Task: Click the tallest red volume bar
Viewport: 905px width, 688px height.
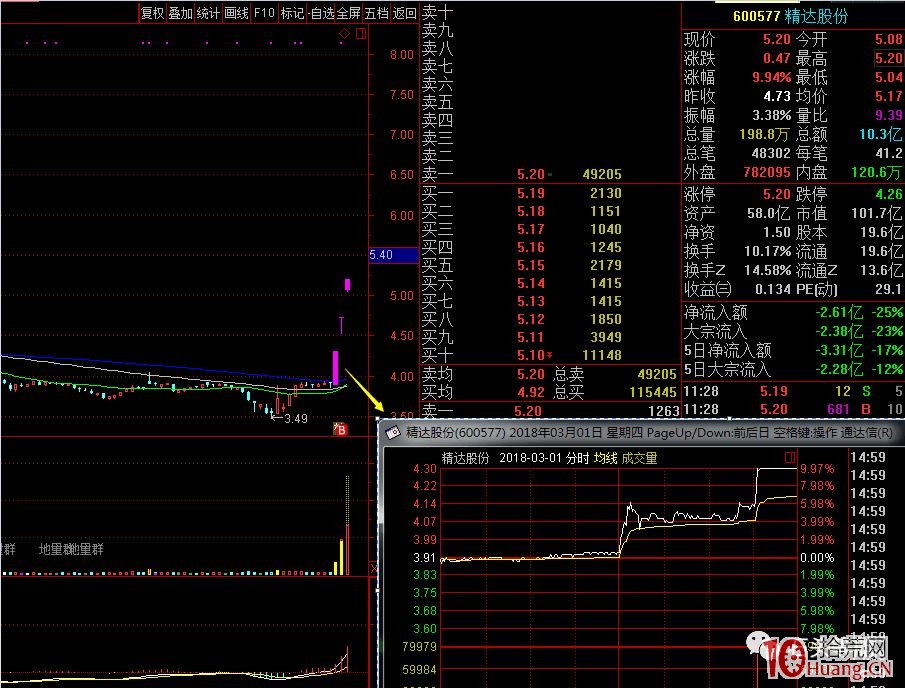Action: click(x=347, y=549)
